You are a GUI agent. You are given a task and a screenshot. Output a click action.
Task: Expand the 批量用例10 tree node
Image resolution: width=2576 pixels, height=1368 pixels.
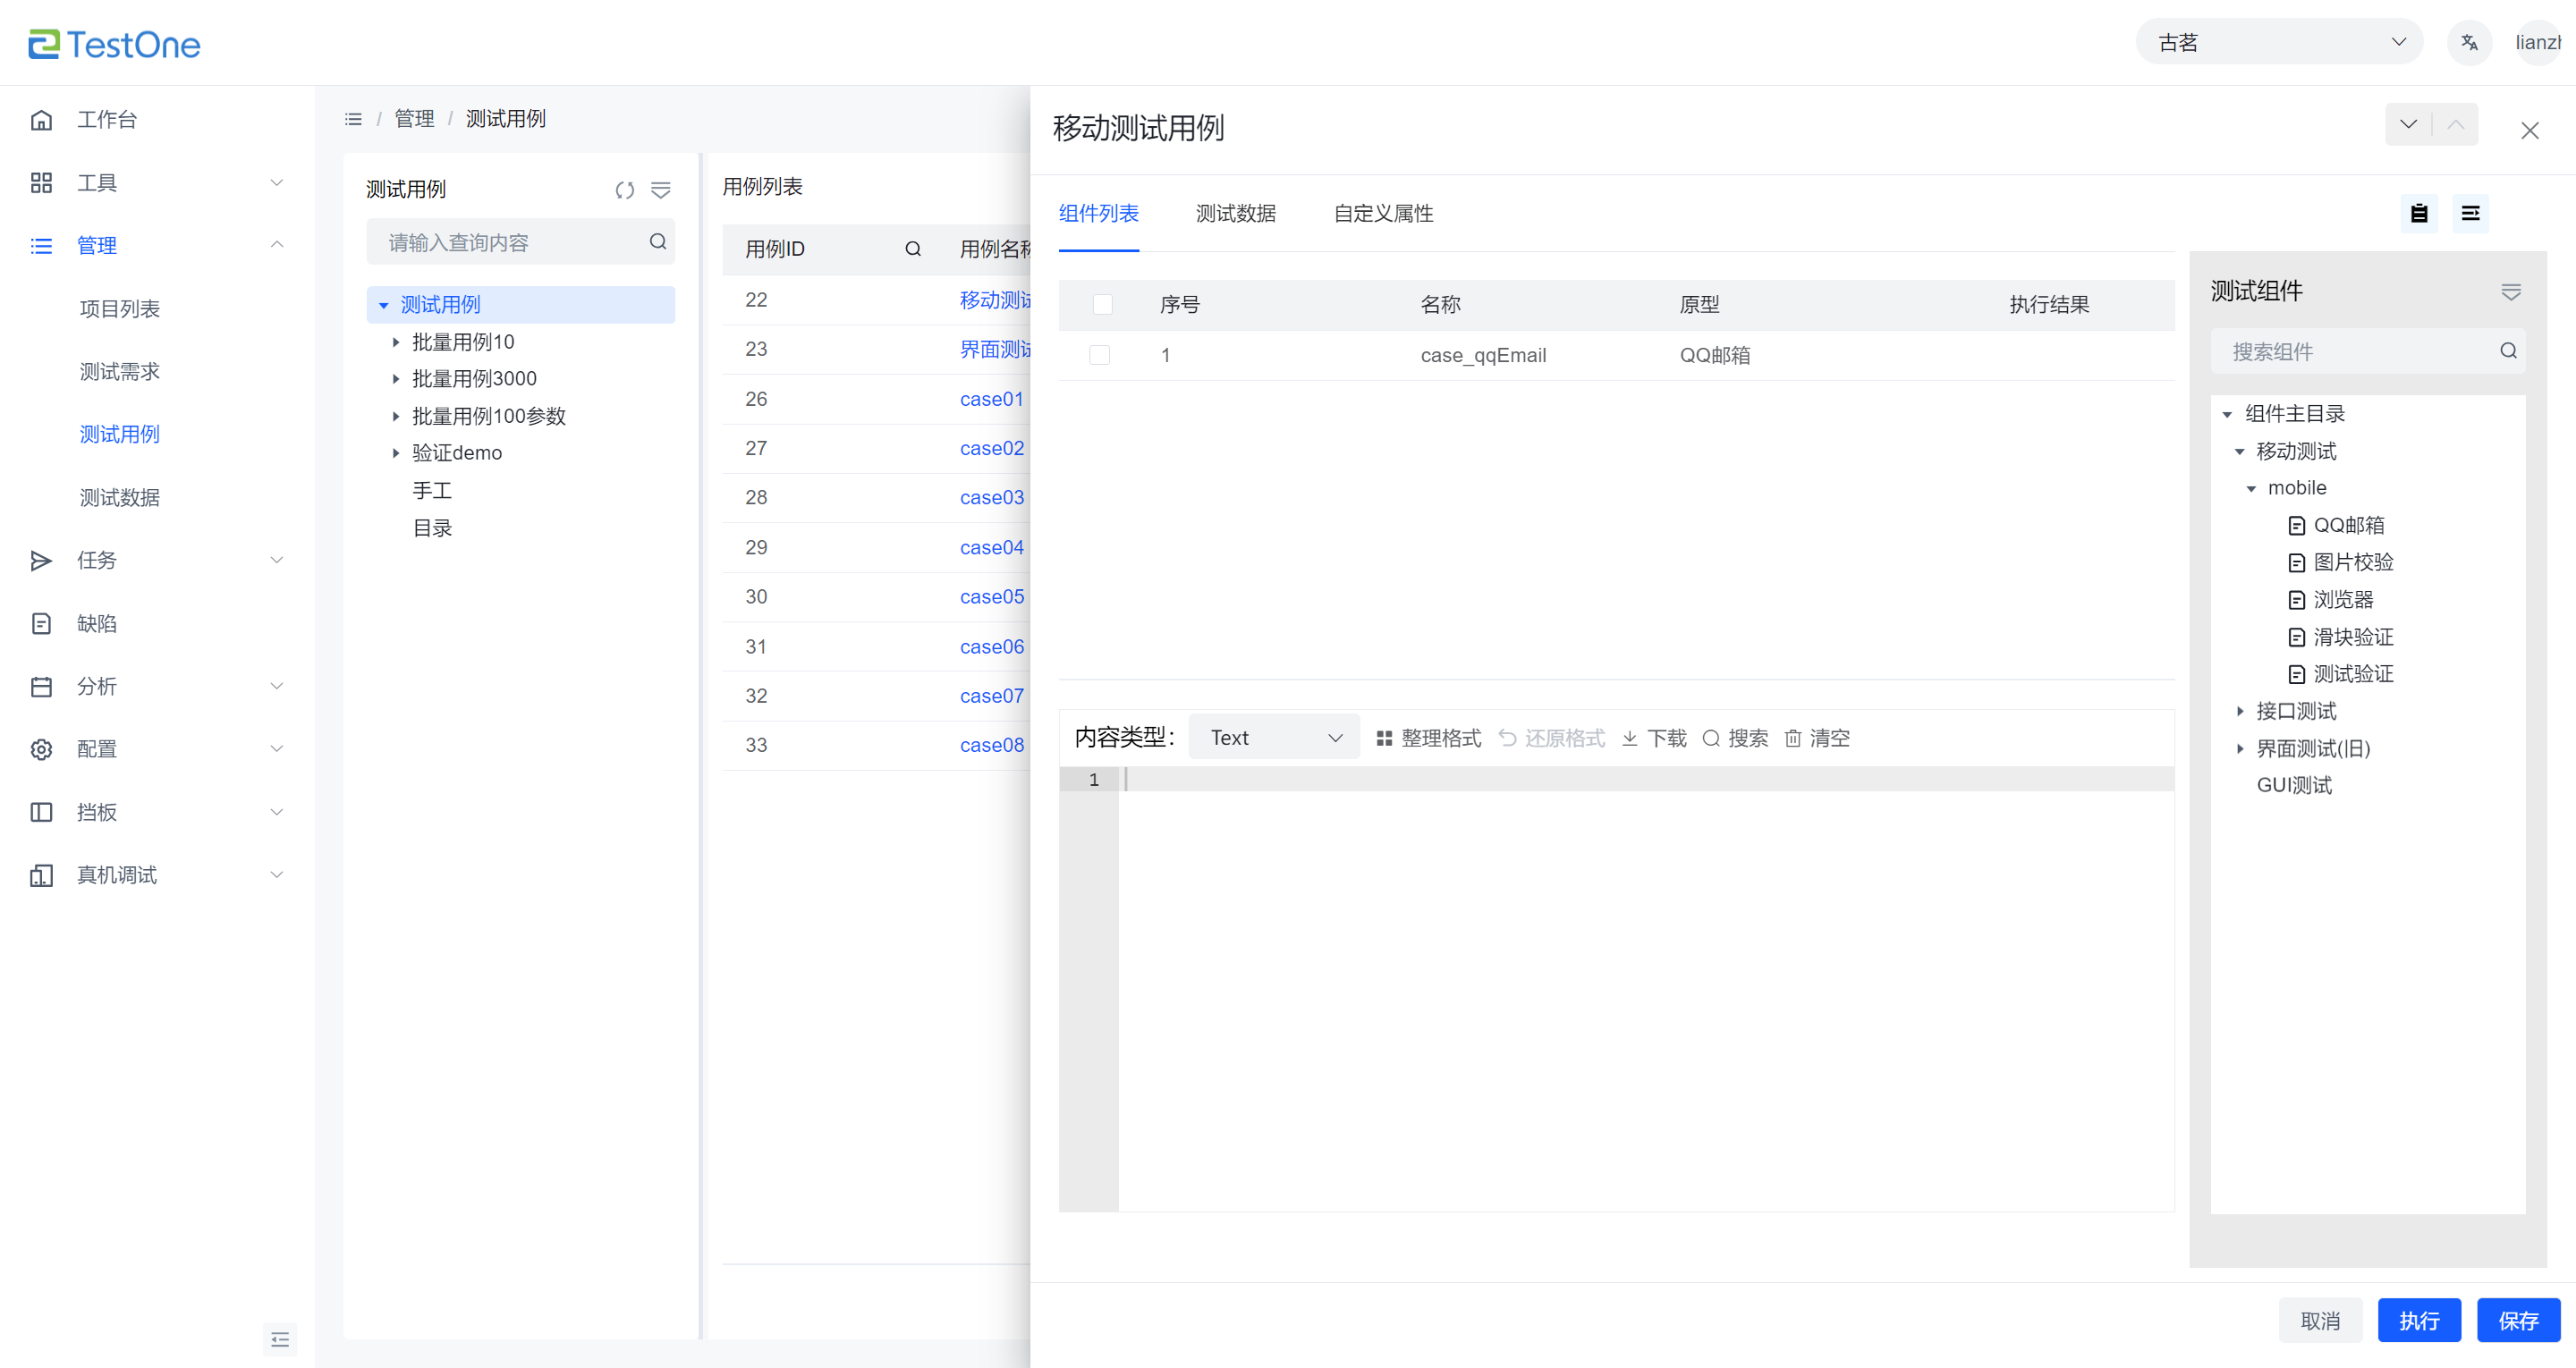396,343
